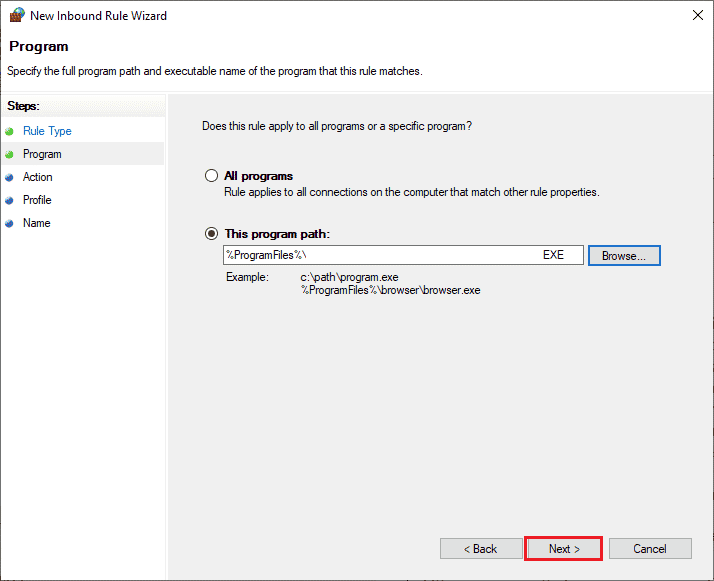Choose the This program path radio button
The image size is (714, 581).
pyautogui.click(x=211, y=234)
